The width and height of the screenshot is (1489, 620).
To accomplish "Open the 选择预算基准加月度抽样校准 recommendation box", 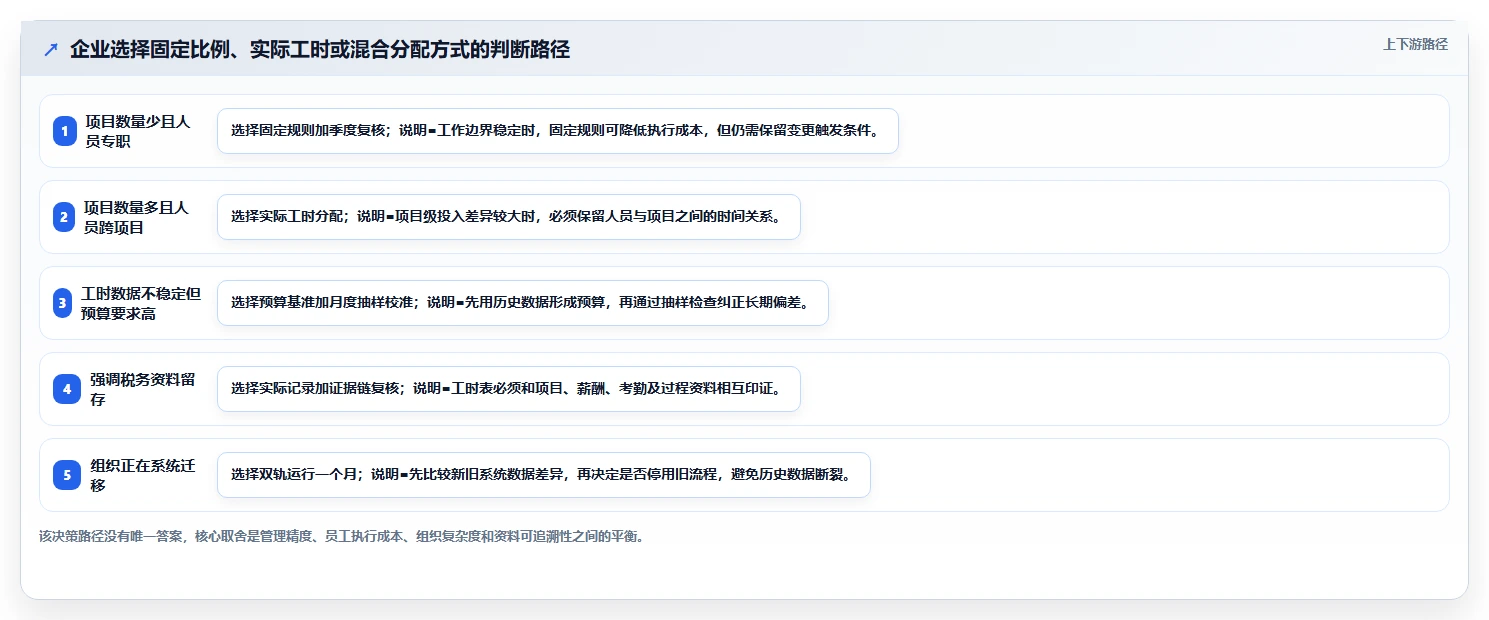I will 523,303.
